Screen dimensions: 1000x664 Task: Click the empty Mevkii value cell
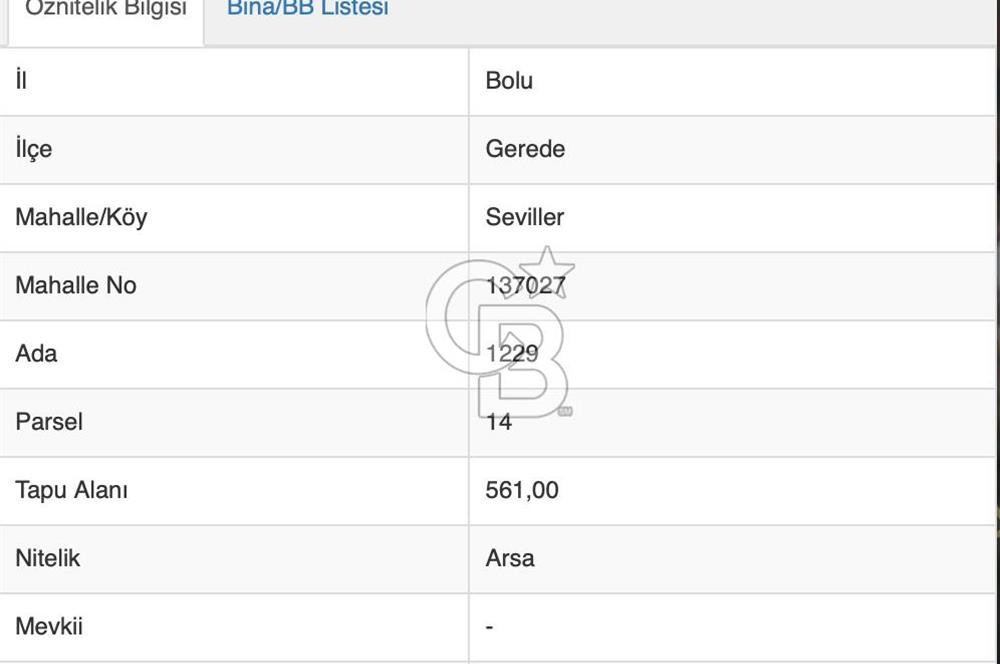pos(489,627)
